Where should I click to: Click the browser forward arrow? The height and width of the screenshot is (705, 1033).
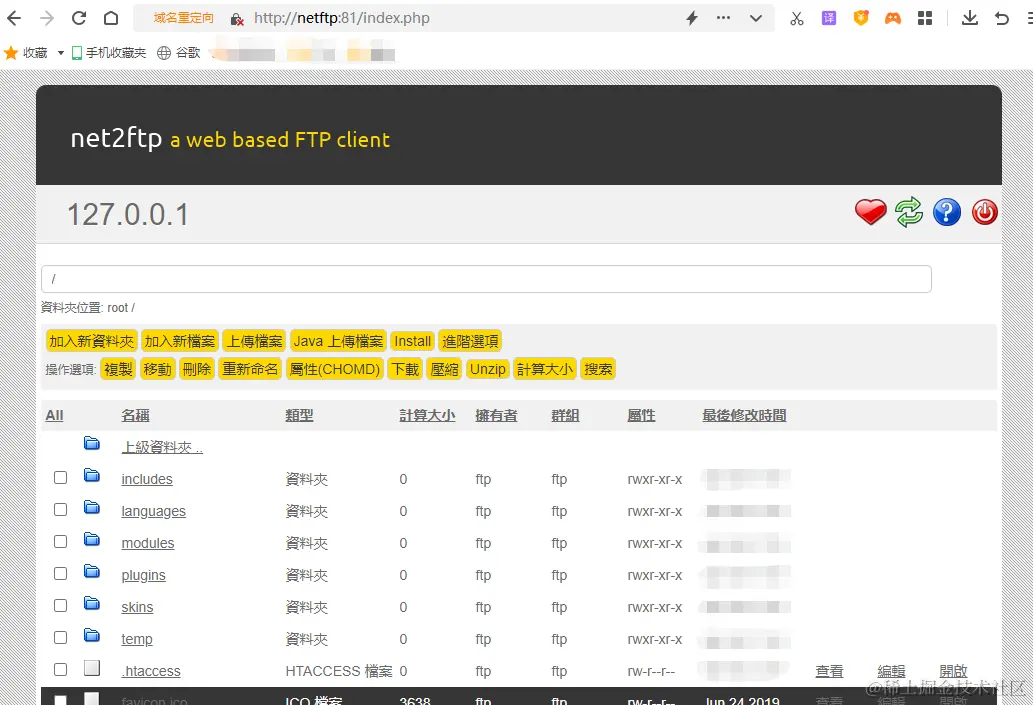coord(47,18)
